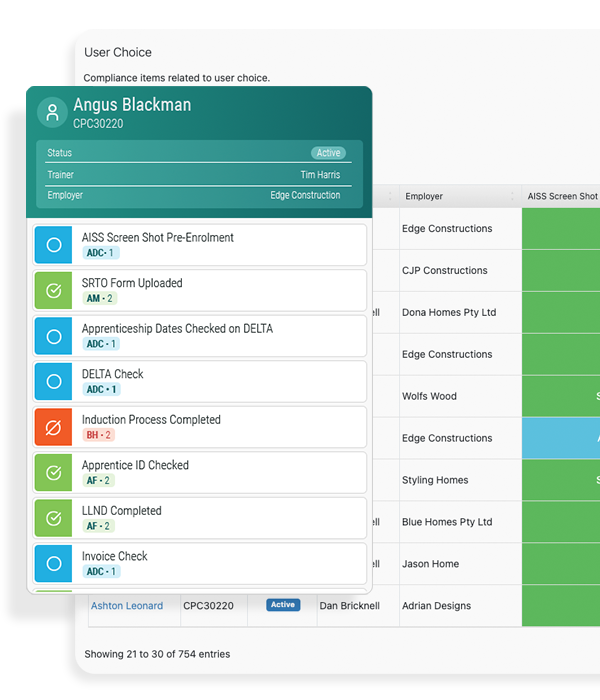Click the blue highlighted cell in the AISS column
600x700 pixels.
[x=560, y=438]
